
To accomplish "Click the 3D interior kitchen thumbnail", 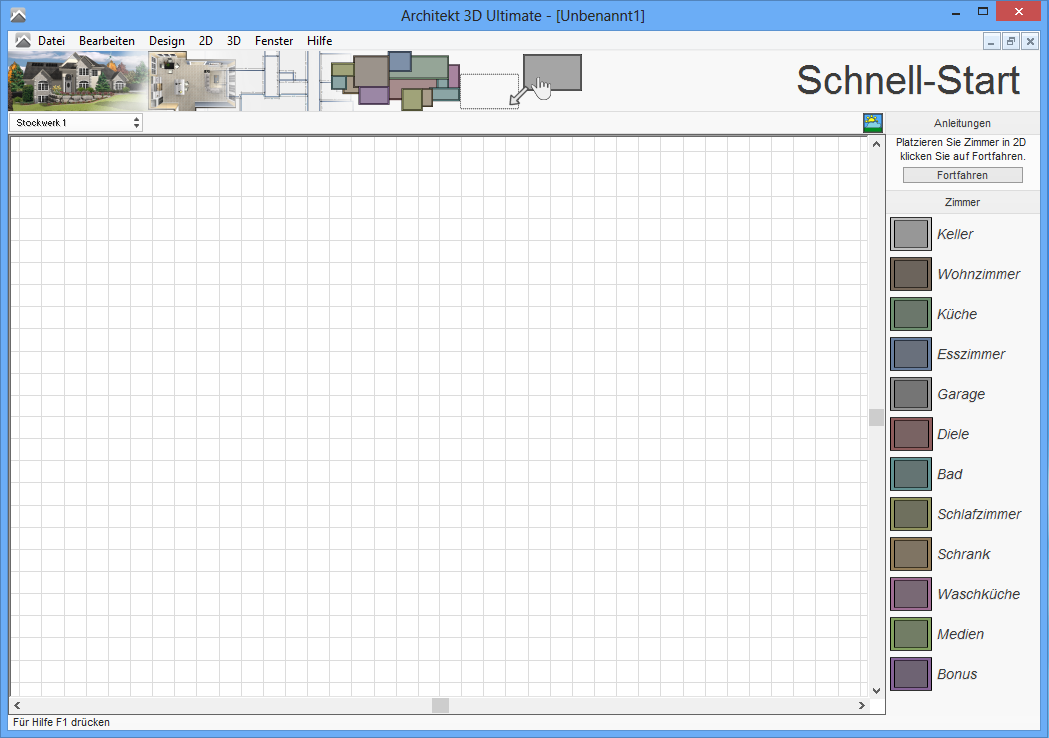I will (193, 82).
